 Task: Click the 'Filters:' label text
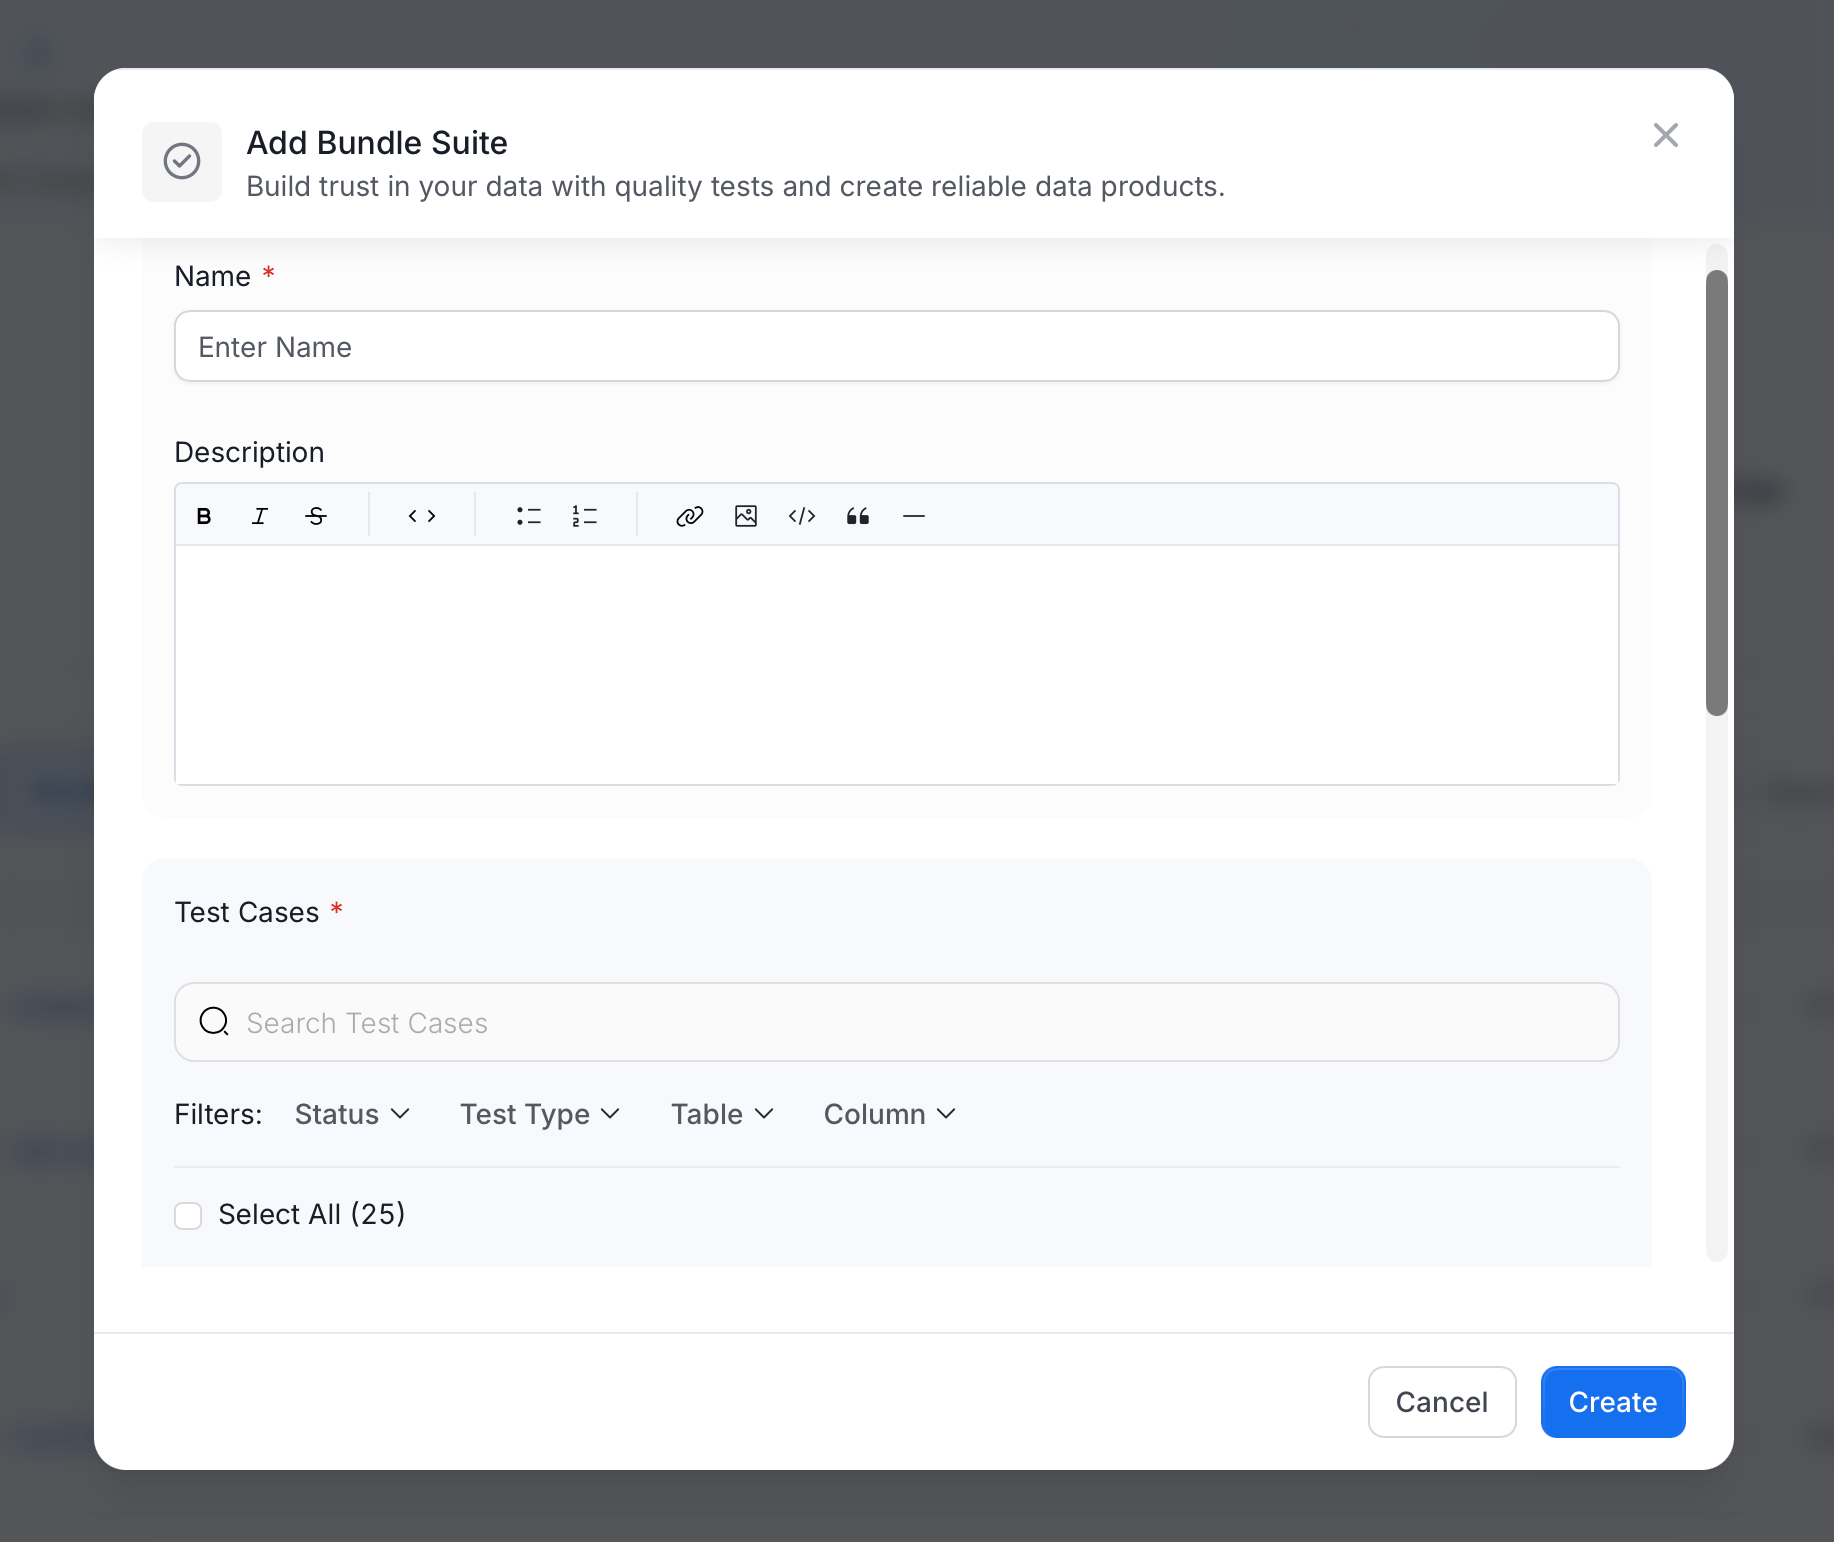point(218,1114)
